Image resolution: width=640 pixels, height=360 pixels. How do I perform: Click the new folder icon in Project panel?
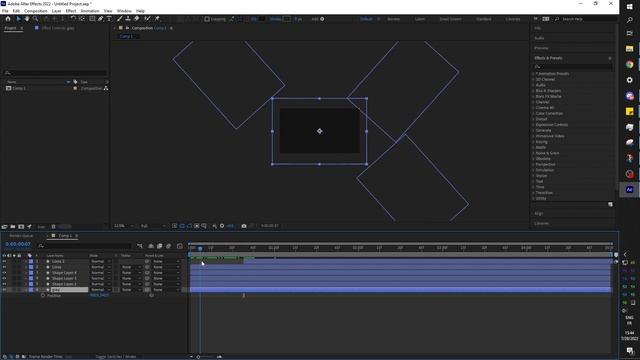(x=13, y=227)
